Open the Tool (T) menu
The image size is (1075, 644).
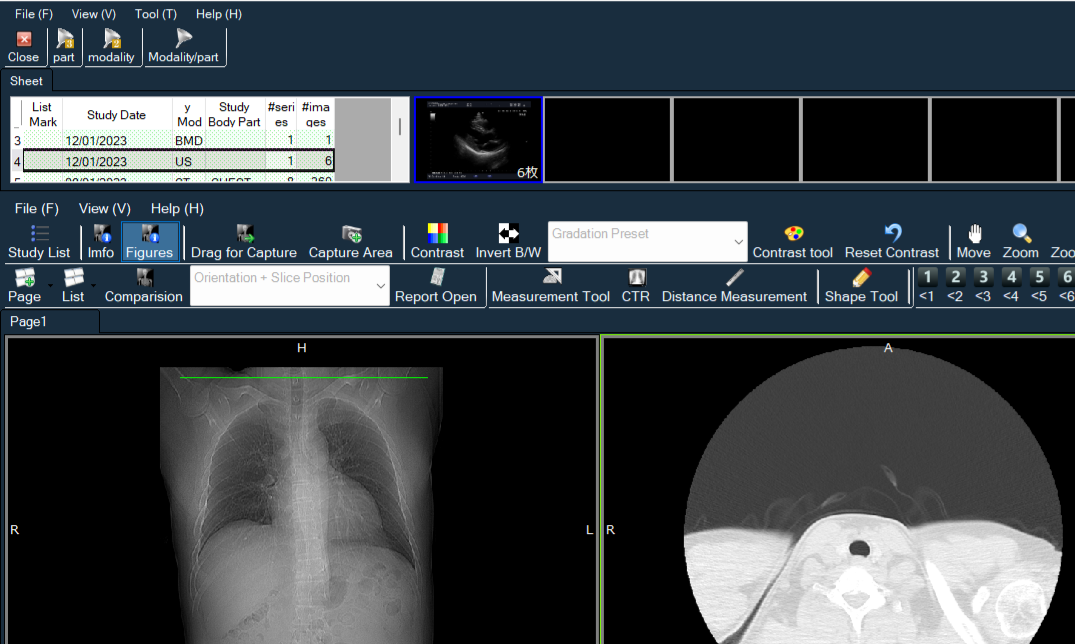coord(155,14)
